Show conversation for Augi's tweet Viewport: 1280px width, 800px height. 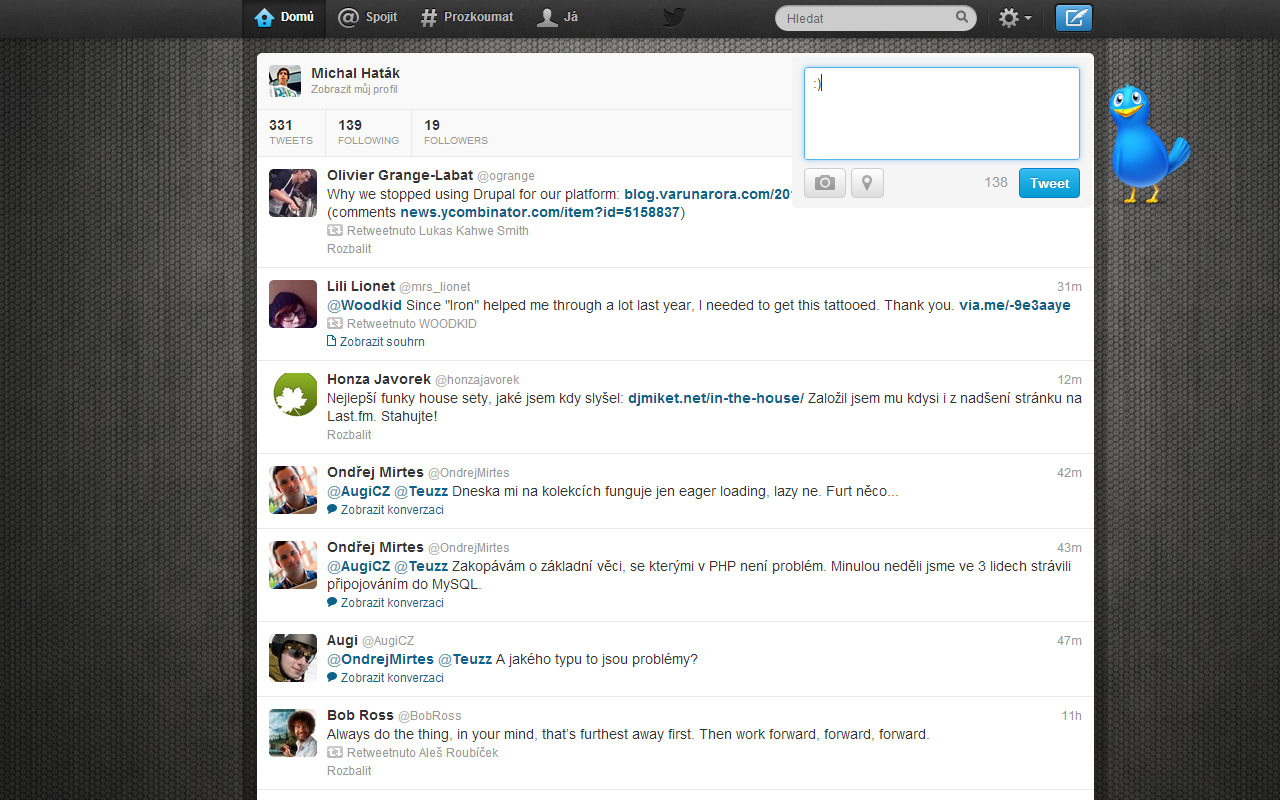(x=392, y=678)
